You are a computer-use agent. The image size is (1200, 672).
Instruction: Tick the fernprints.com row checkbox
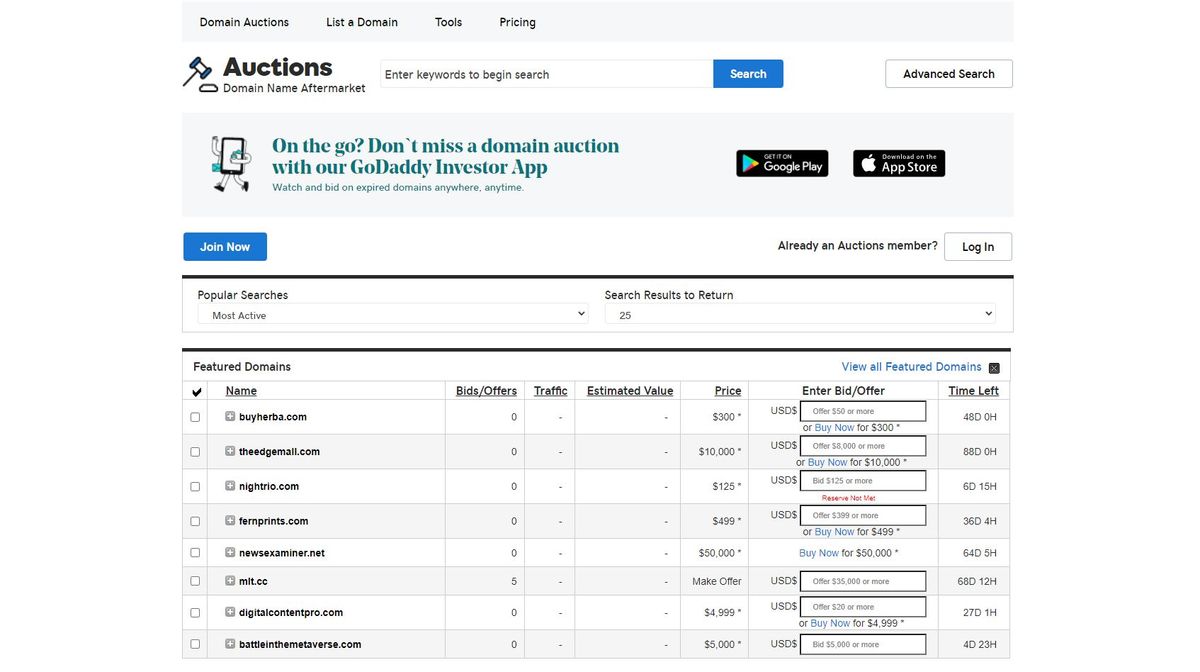(x=195, y=521)
